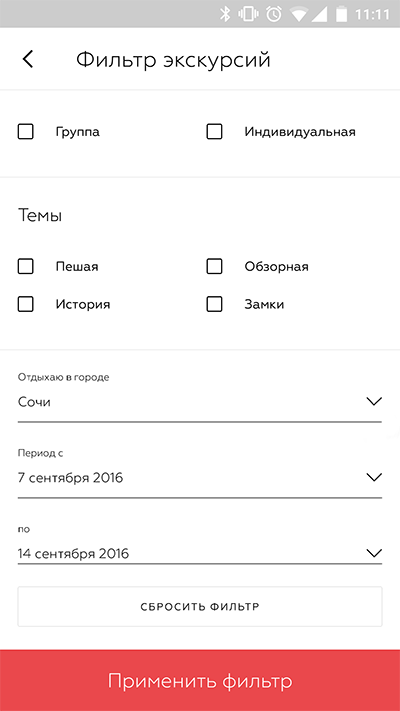The image size is (400, 711).
Task: Tap the alarm clock status icon
Action: pyautogui.click(x=274, y=14)
